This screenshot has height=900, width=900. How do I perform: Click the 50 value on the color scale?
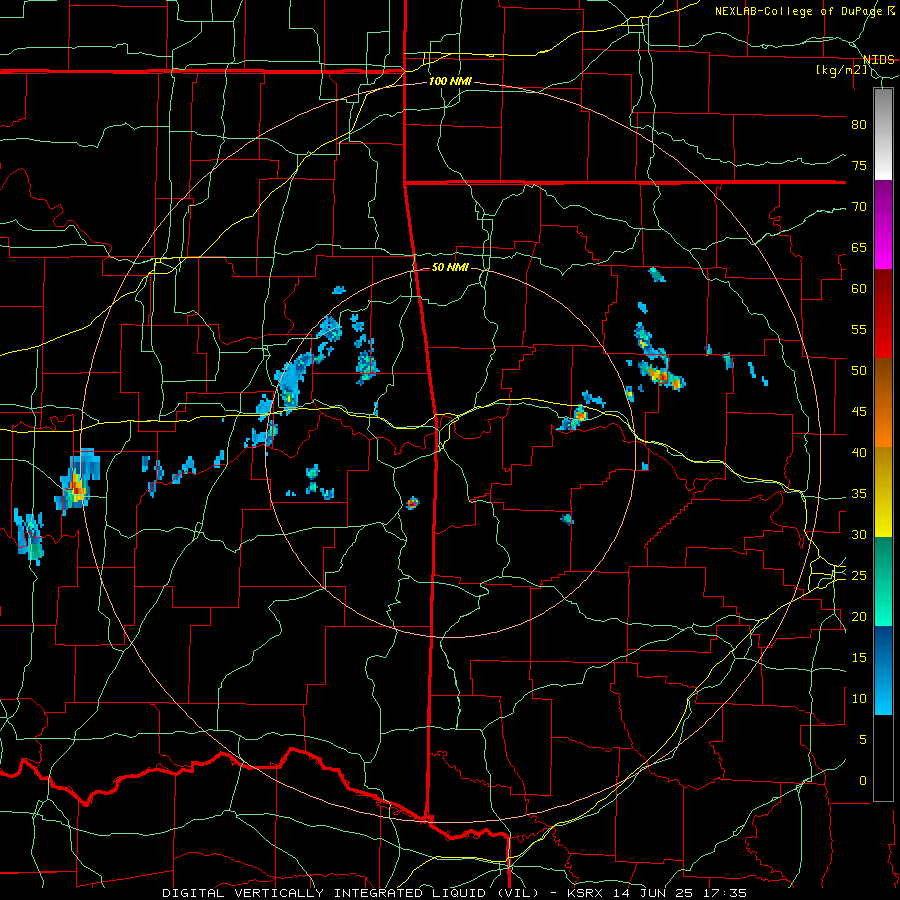click(859, 371)
